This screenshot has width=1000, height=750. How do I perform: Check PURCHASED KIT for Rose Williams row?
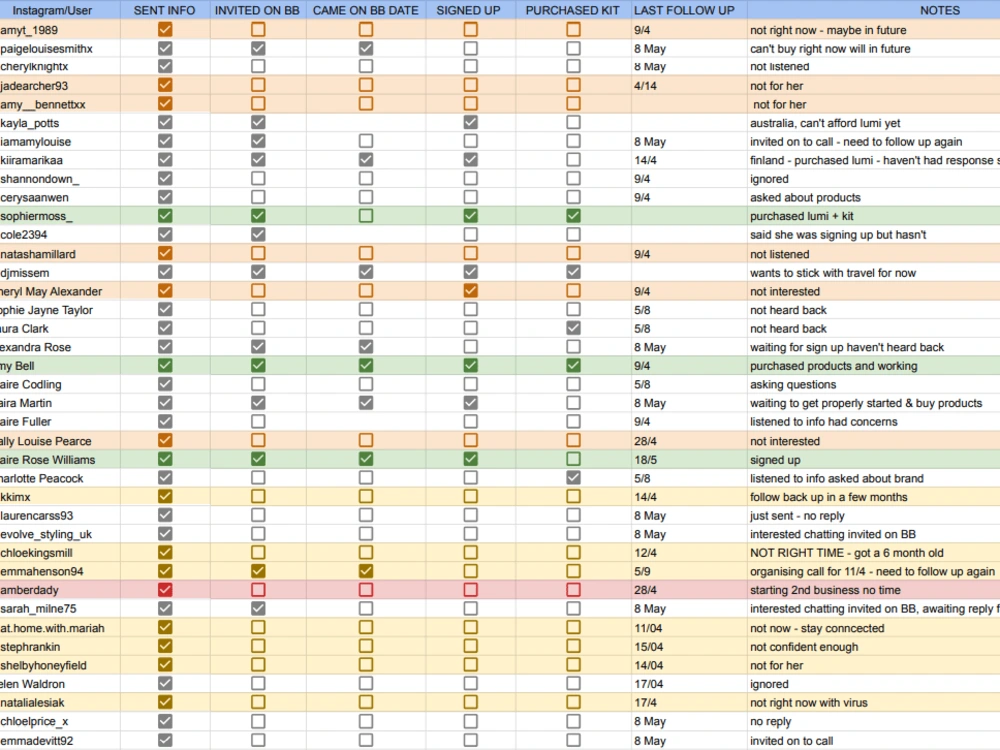(x=573, y=459)
